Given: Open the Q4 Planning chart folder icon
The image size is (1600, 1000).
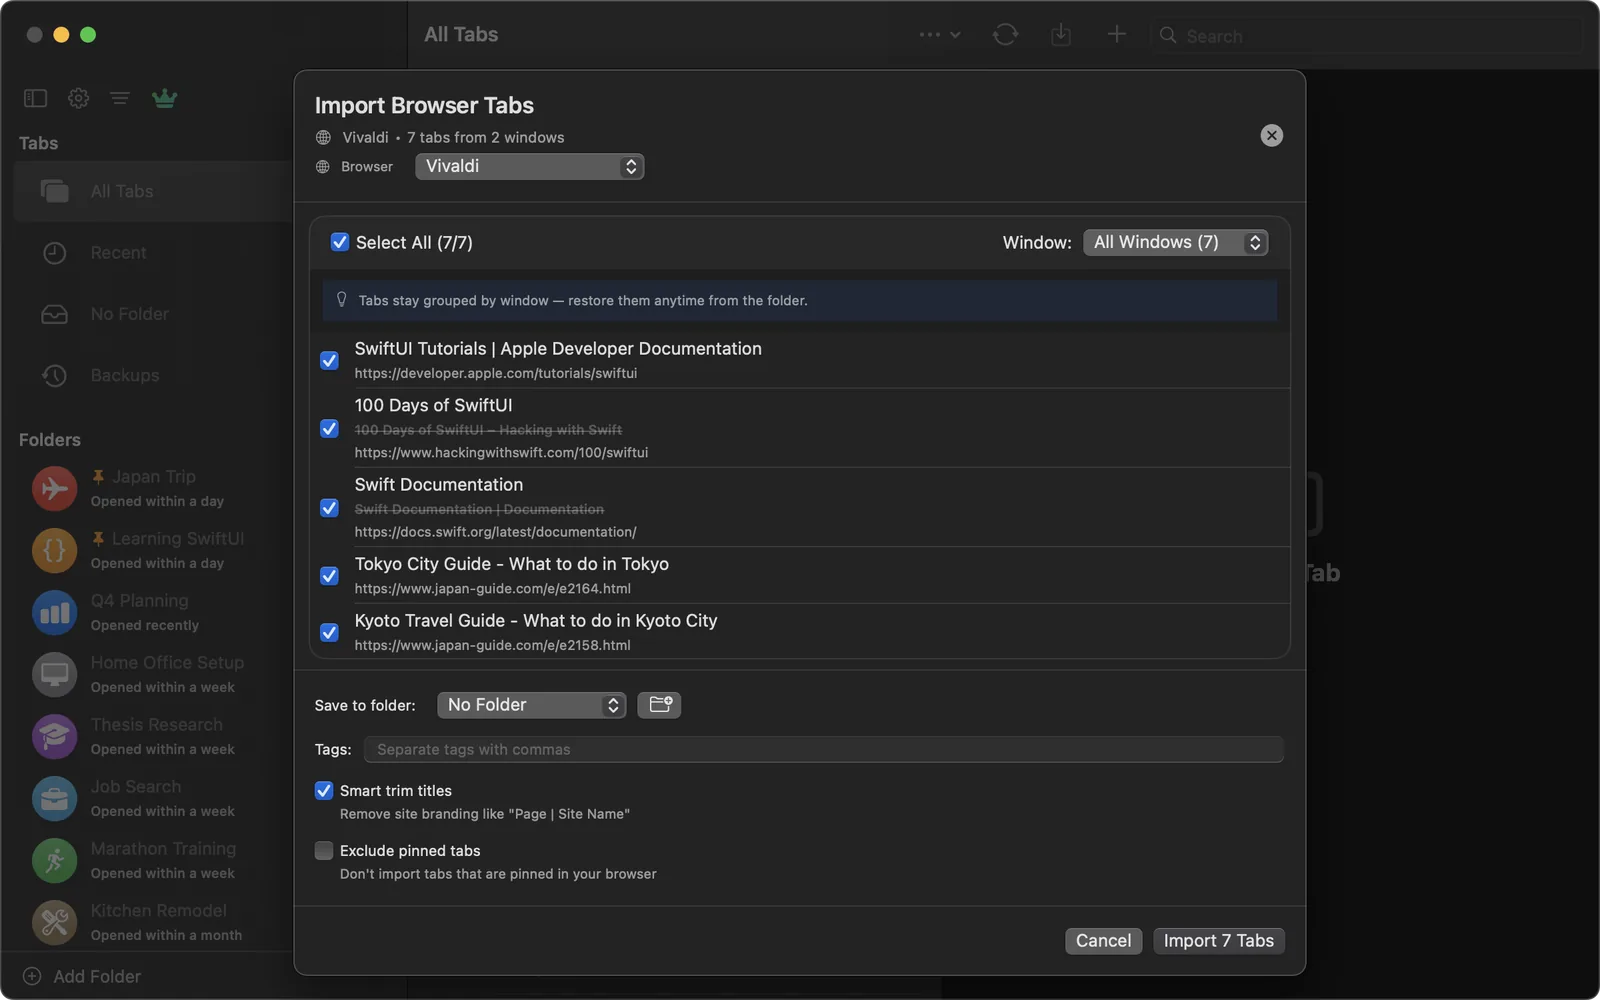Looking at the screenshot, I should (55, 613).
